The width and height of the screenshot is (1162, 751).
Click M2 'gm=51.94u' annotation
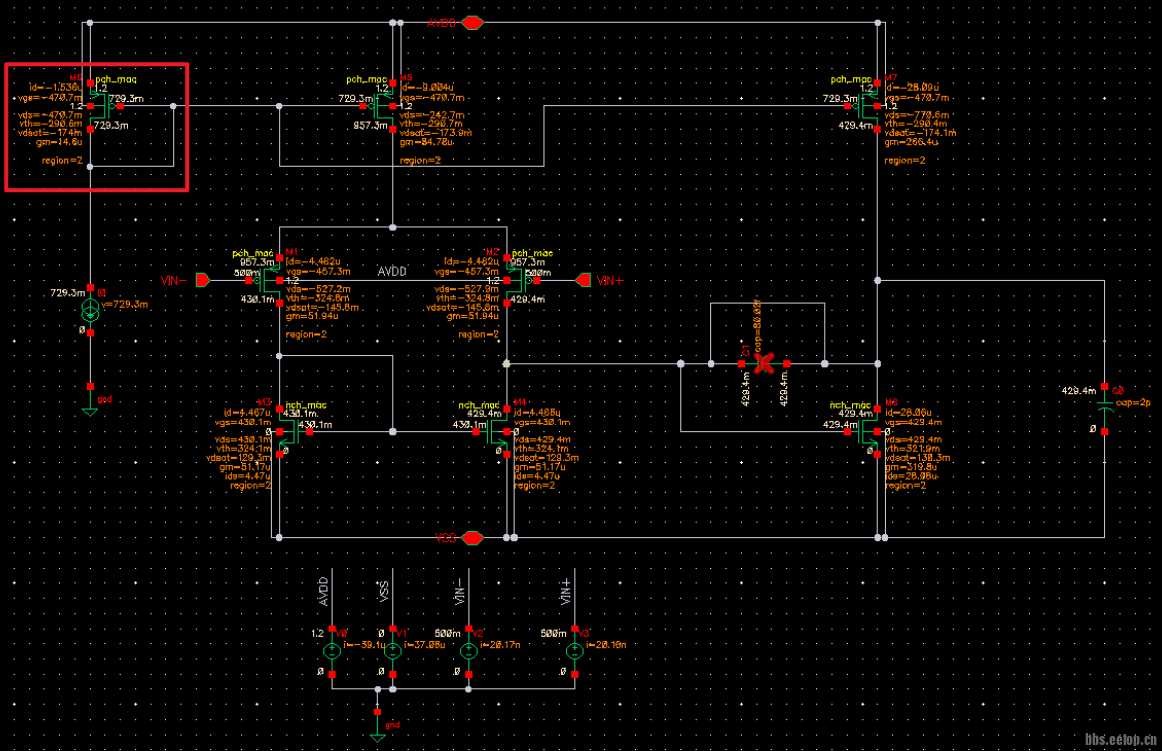tap(472, 316)
